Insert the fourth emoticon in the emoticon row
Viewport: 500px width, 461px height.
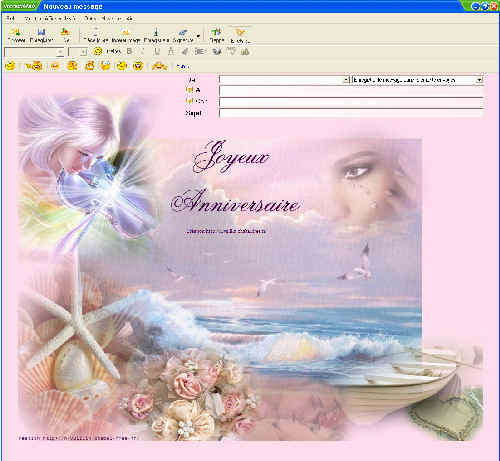[x=72, y=66]
